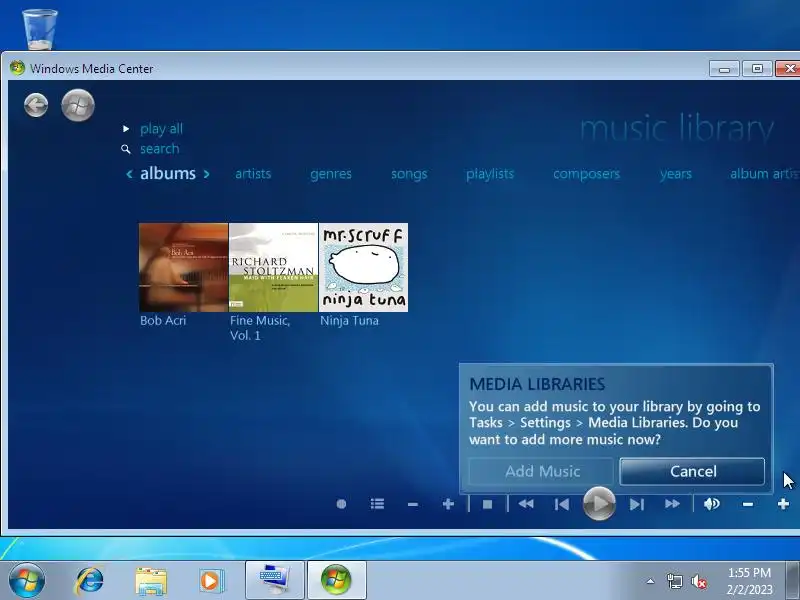Screen dimensions: 800x600
Task: Open the clock showing 1:55 PM
Action: tap(749, 581)
